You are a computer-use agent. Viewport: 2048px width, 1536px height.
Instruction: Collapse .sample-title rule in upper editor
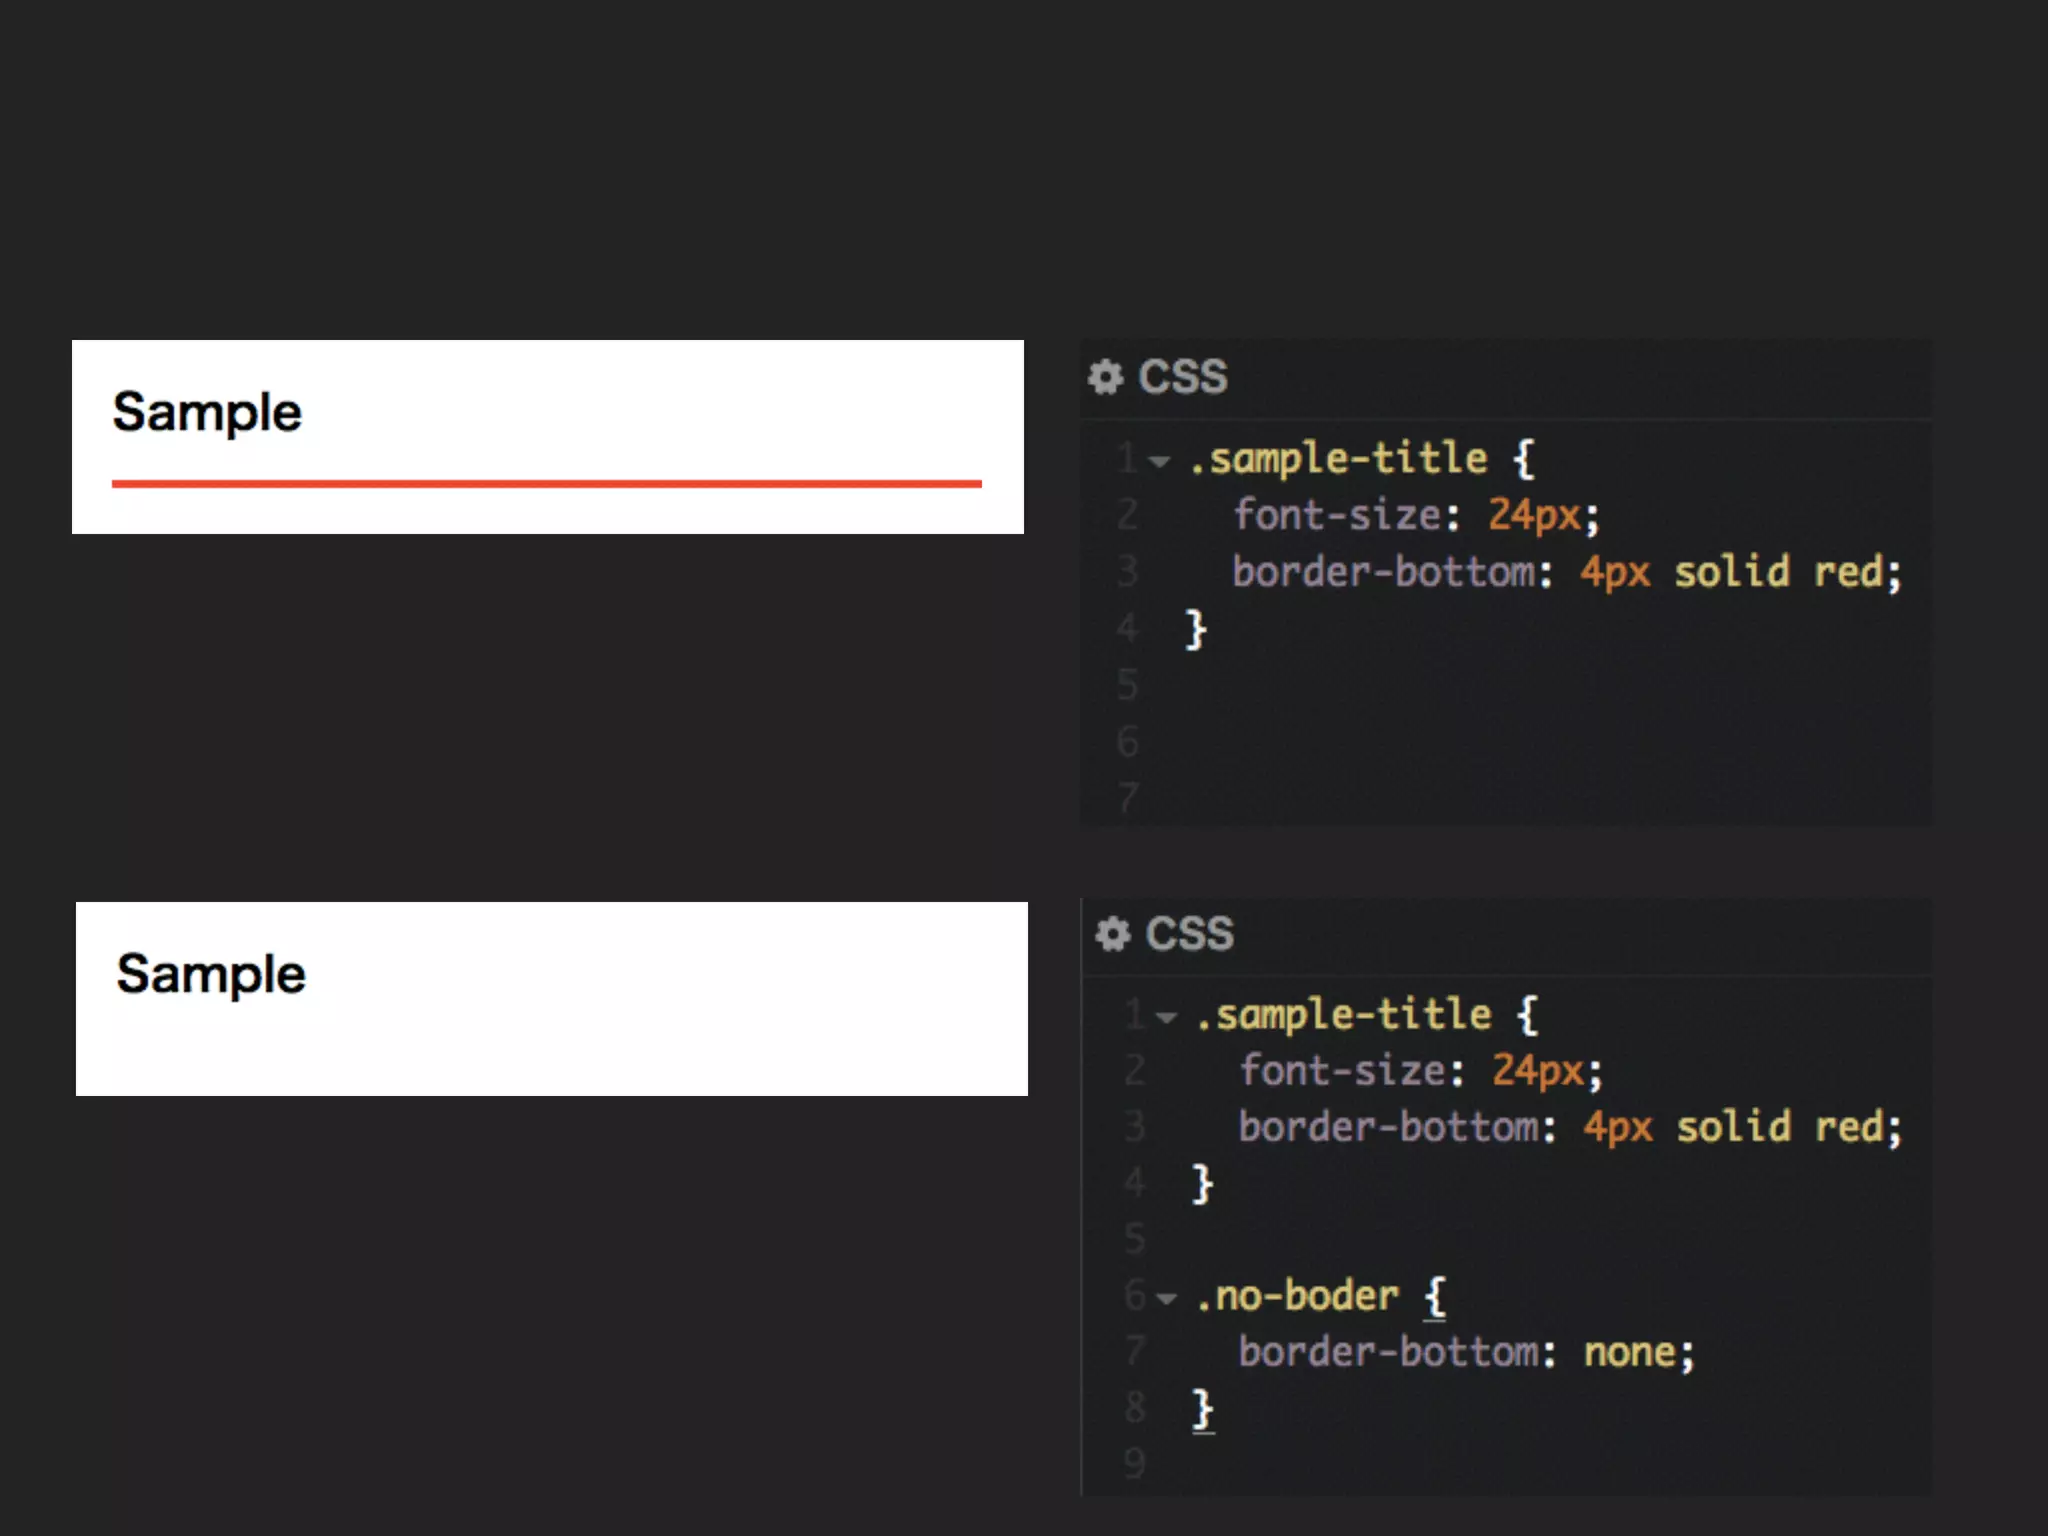point(1160,461)
